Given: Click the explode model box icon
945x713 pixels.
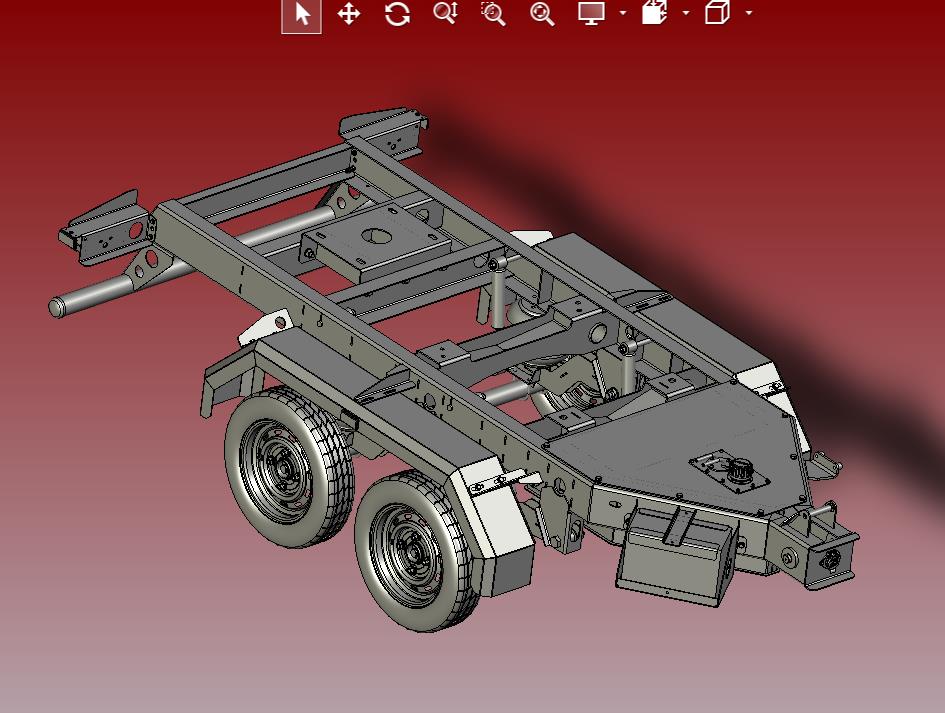Looking at the screenshot, I should click(x=655, y=13).
